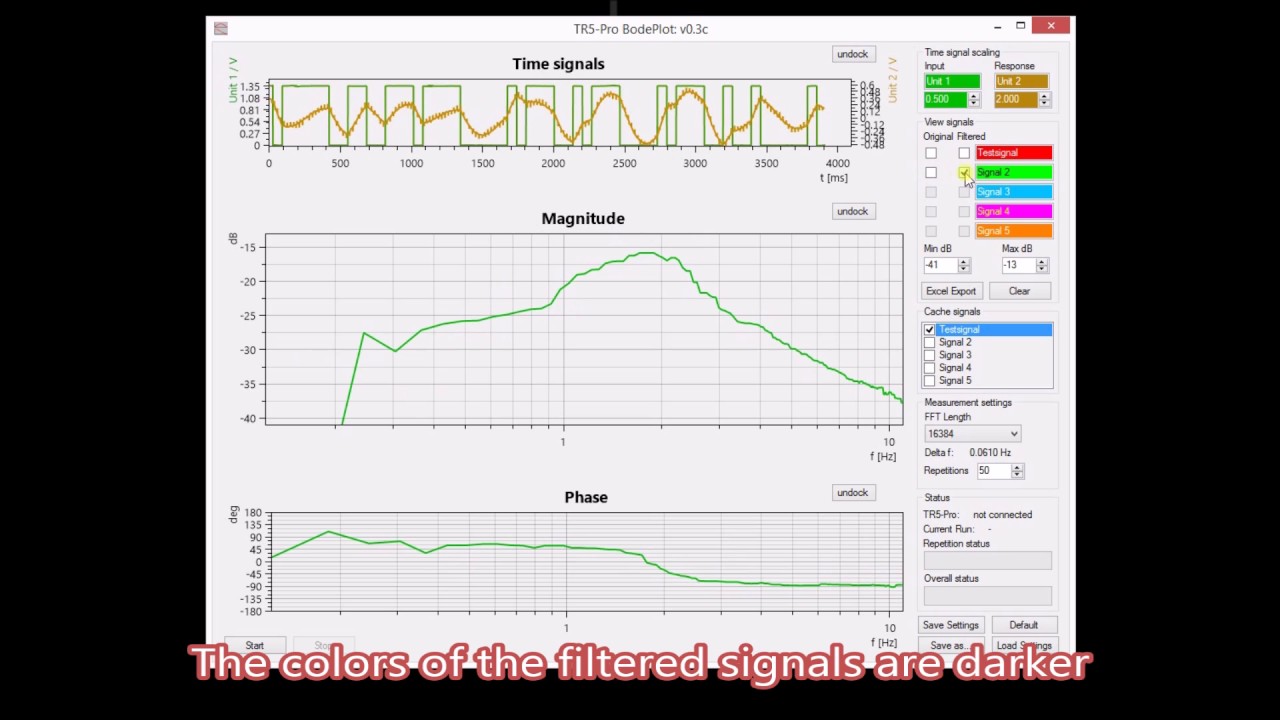The width and height of the screenshot is (1280, 720).
Task: Enable Filtered view for Testsignal
Action: [x=964, y=153]
